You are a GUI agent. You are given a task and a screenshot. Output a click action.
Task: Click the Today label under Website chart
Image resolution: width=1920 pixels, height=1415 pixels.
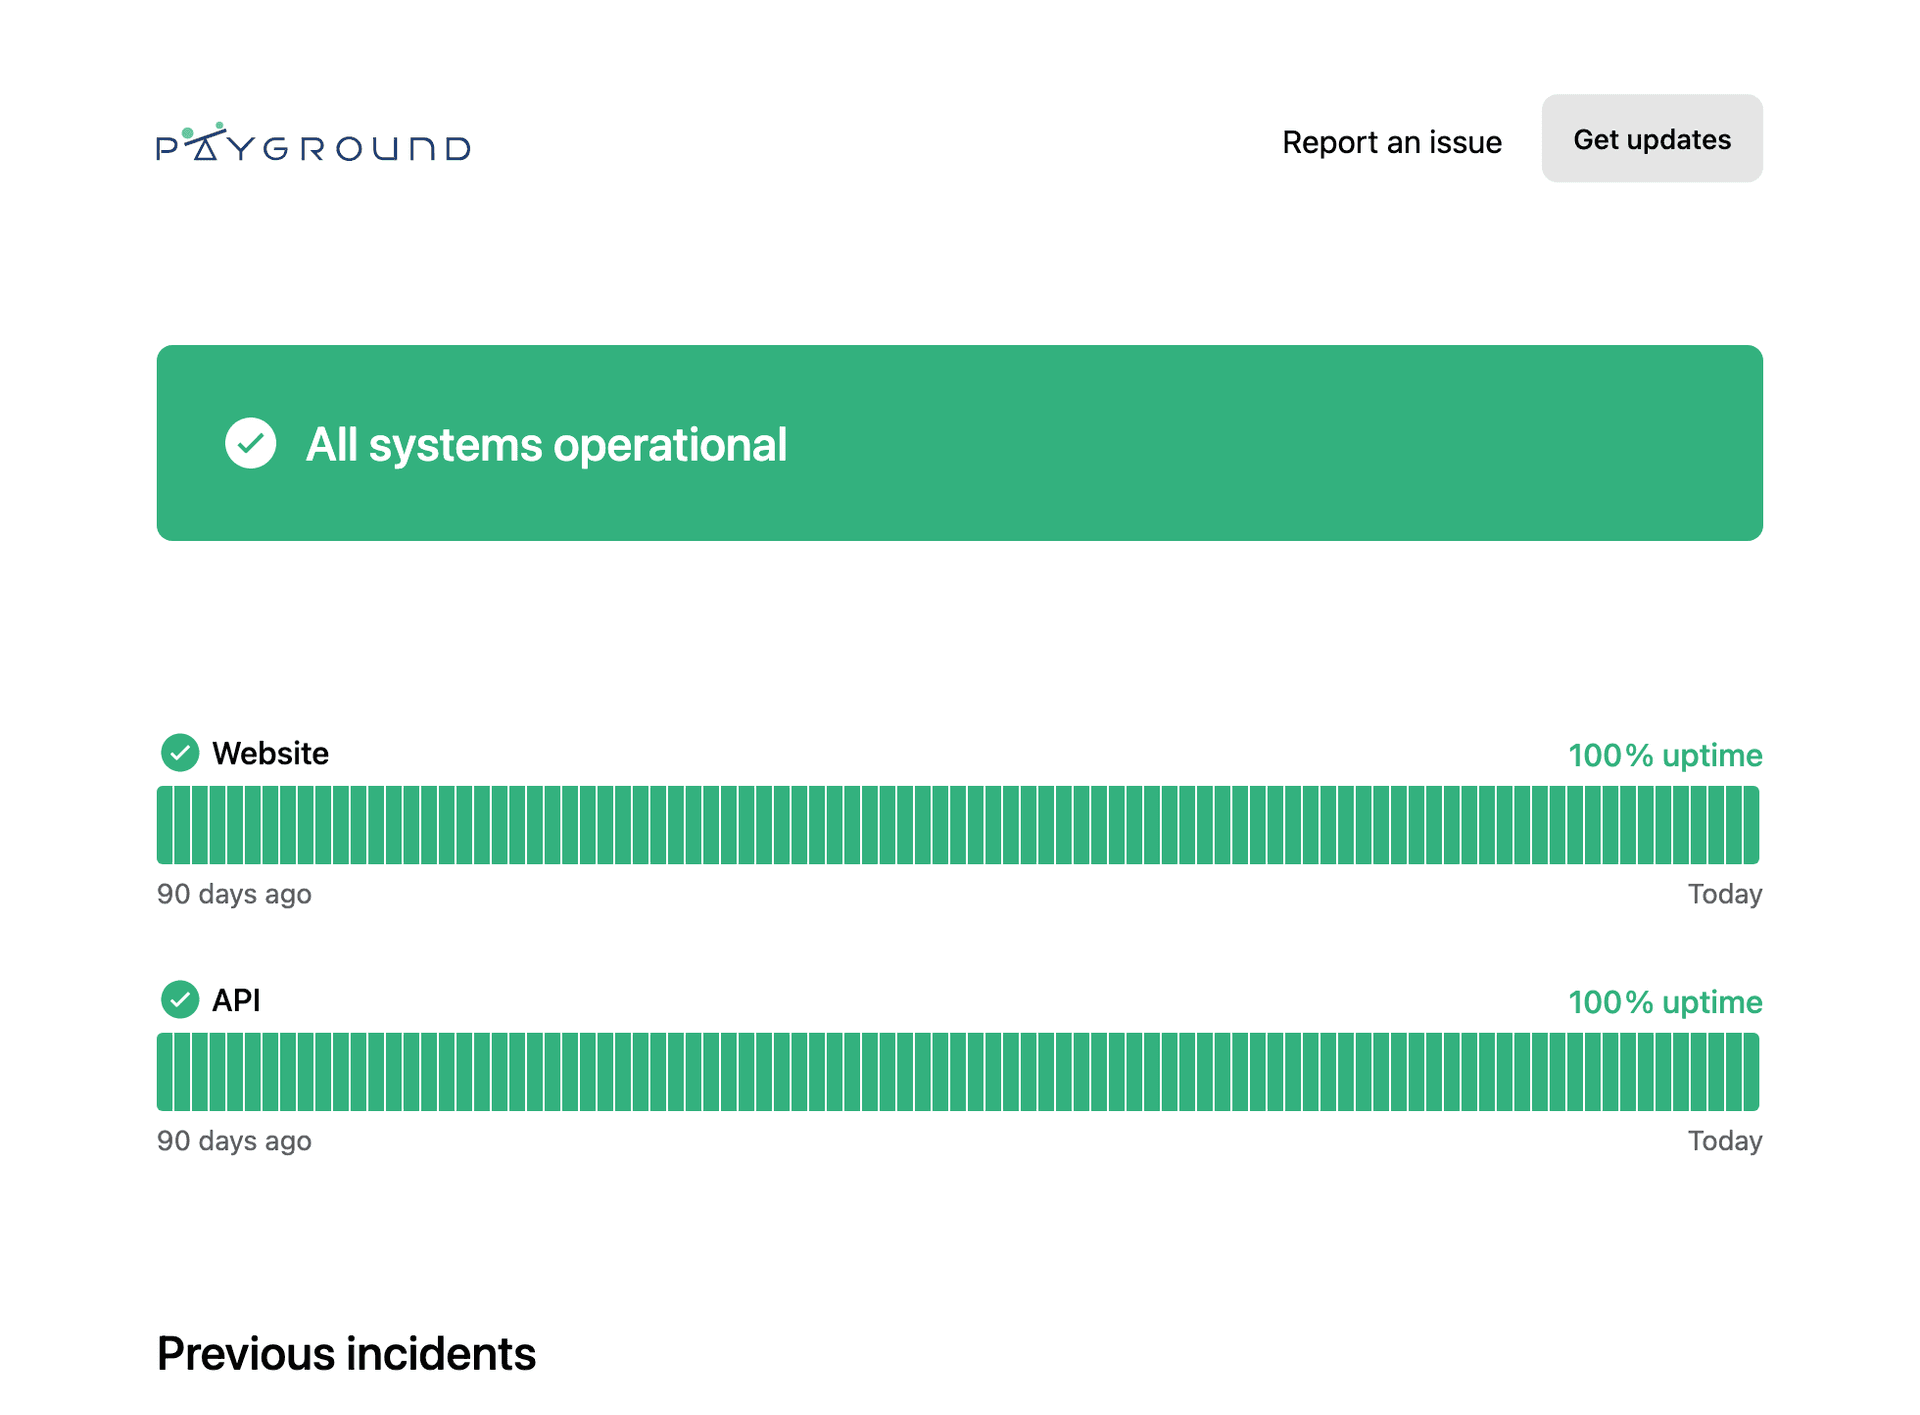click(1725, 894)
